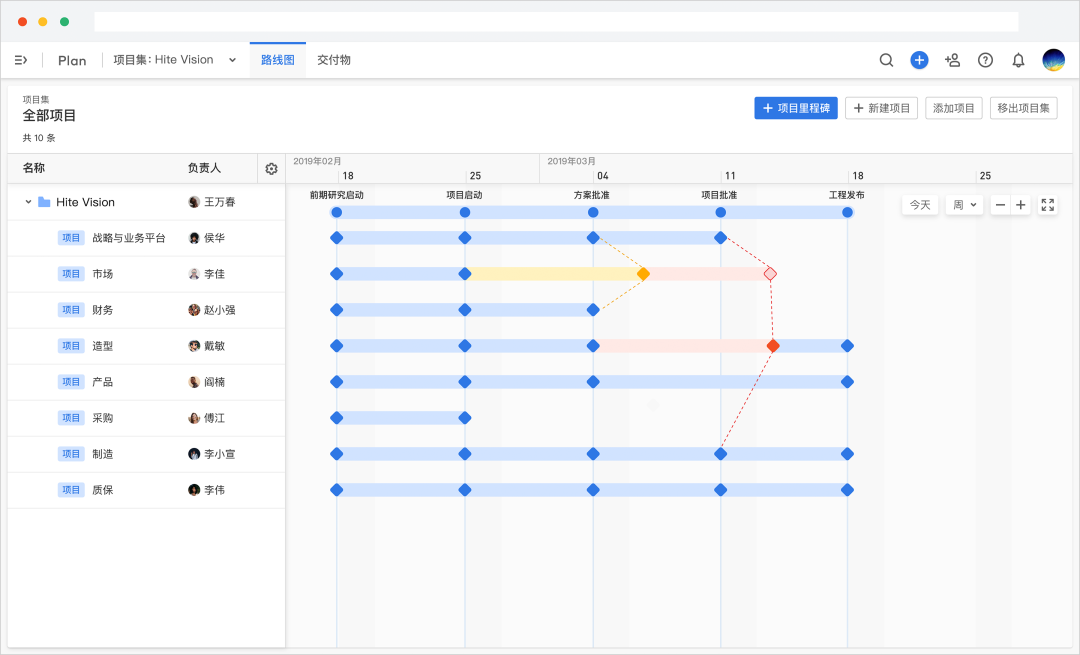The height and width of the screenshot is (655, 1080).
Task: Zoom out timeline with minus button
Action: [x=1000, y=205]
